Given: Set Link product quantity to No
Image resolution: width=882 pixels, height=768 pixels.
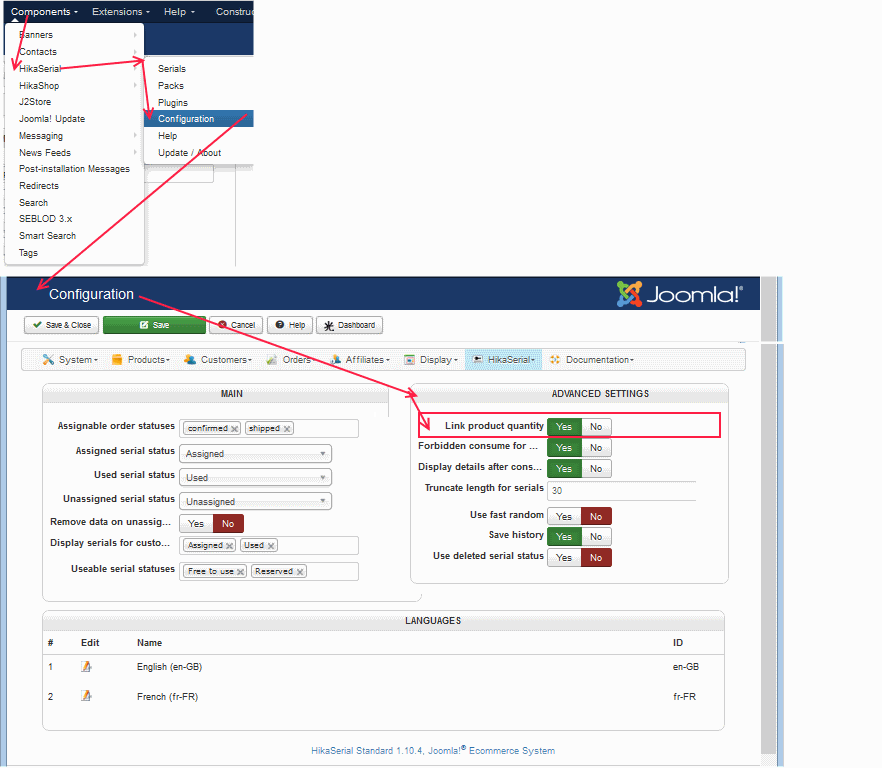Looking at the screenshot, I should [596, 427].
